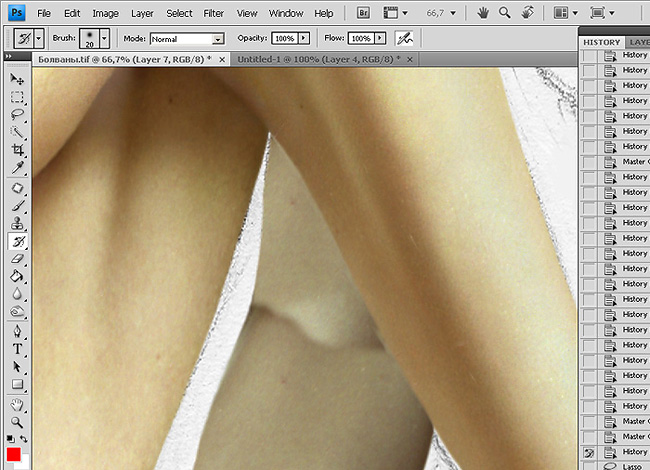This screenshot has width=650, height=470.
Task: Reset default foreground and background colors
Action: [11, 439]
